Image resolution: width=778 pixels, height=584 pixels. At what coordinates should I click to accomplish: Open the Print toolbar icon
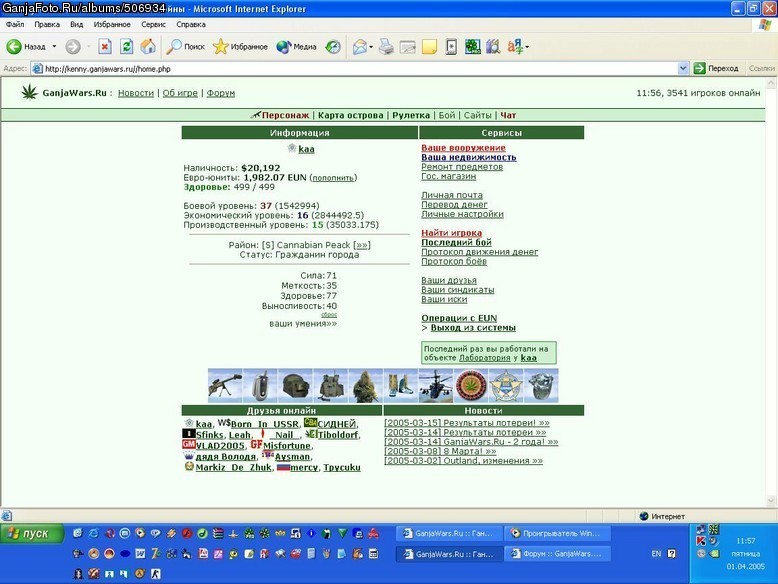pos(386,47)
